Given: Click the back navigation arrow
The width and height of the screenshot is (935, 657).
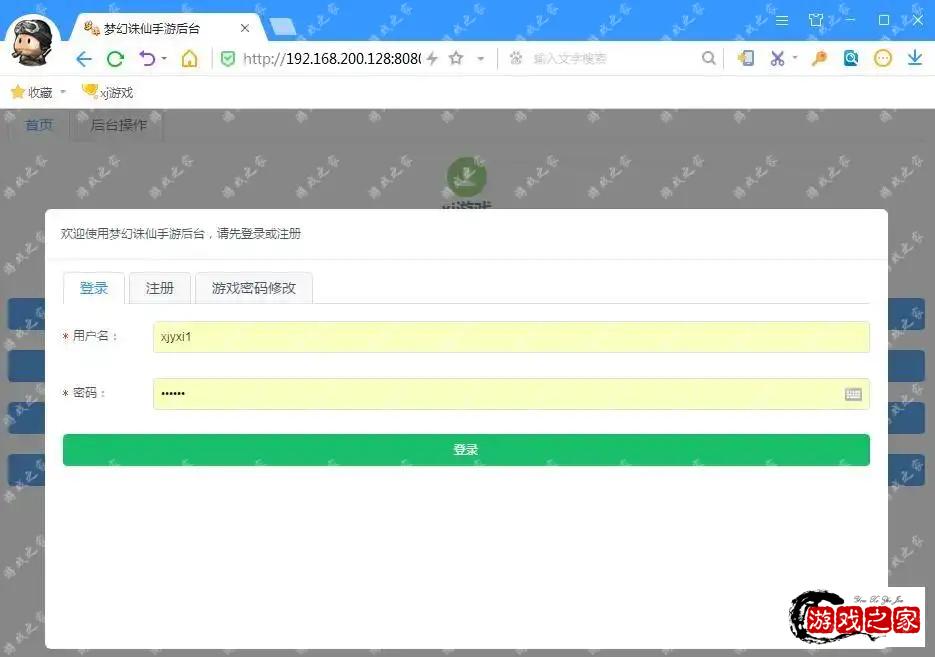Looking at the screenshot, I should pyautogui.click(x=84, y=58).
